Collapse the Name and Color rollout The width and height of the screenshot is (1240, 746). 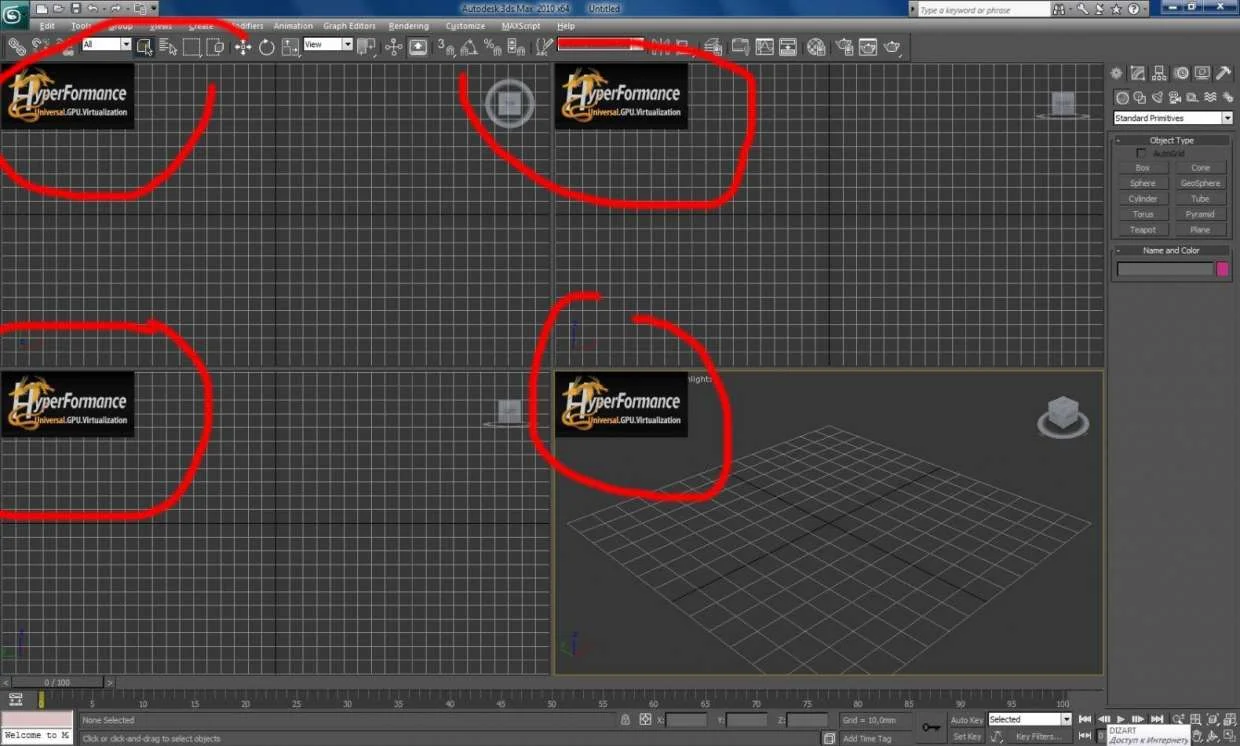click(x=1171, y=251)
